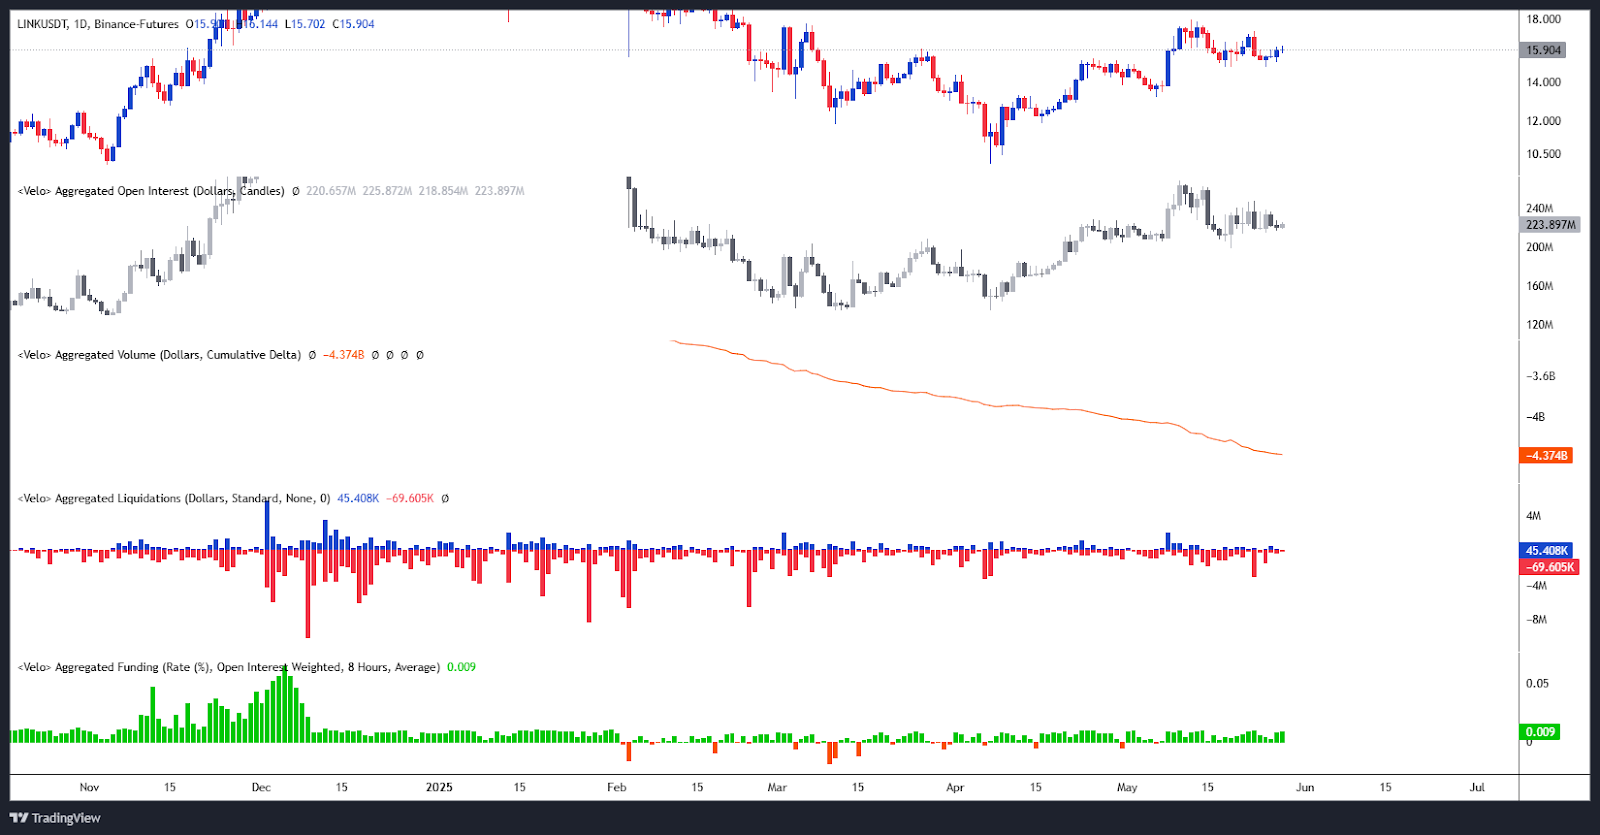The width and height of the screenshot is (1600, 835).
Task: Click the red -69.605K liquidations axis tag
Action: coord(1549,567)
